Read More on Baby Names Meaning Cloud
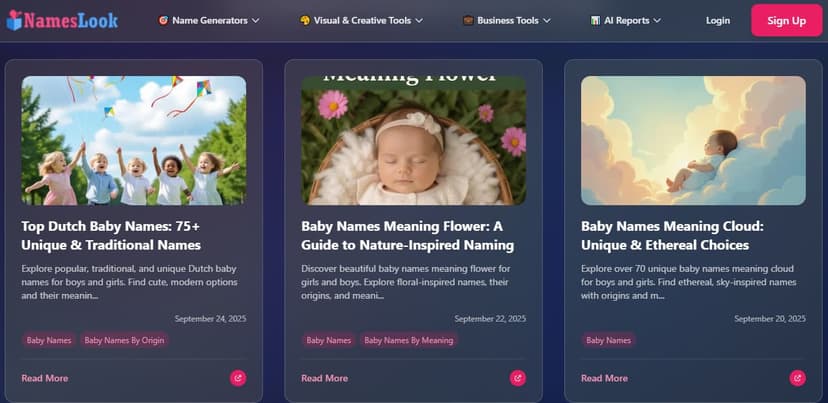The height and width of the screenshot is (403, 828). [604, 378]
